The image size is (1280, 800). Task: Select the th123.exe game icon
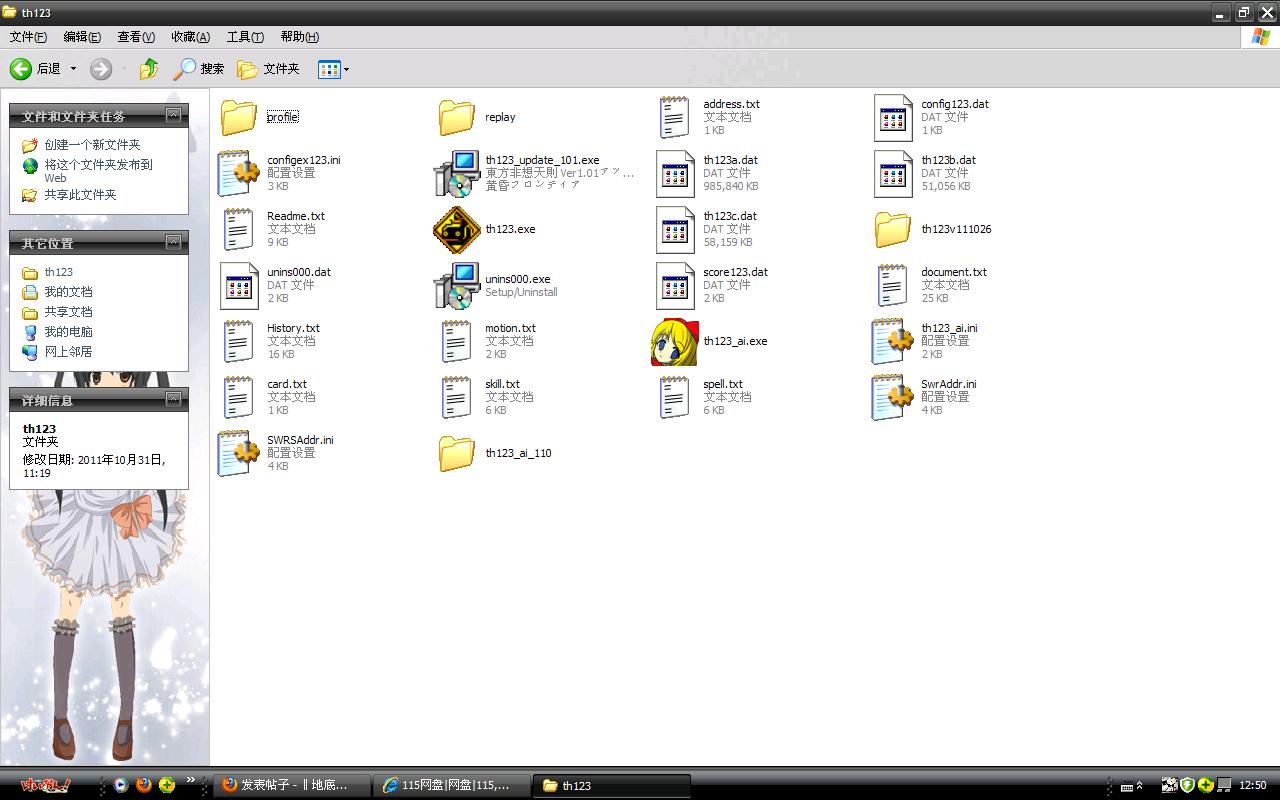tap(456, 229)
